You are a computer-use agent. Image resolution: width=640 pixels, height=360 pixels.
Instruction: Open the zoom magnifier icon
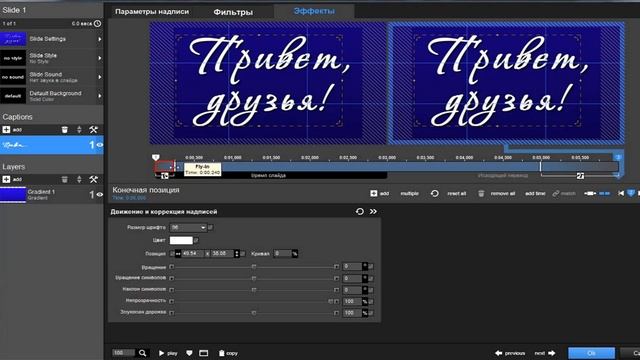click(142, 353)
